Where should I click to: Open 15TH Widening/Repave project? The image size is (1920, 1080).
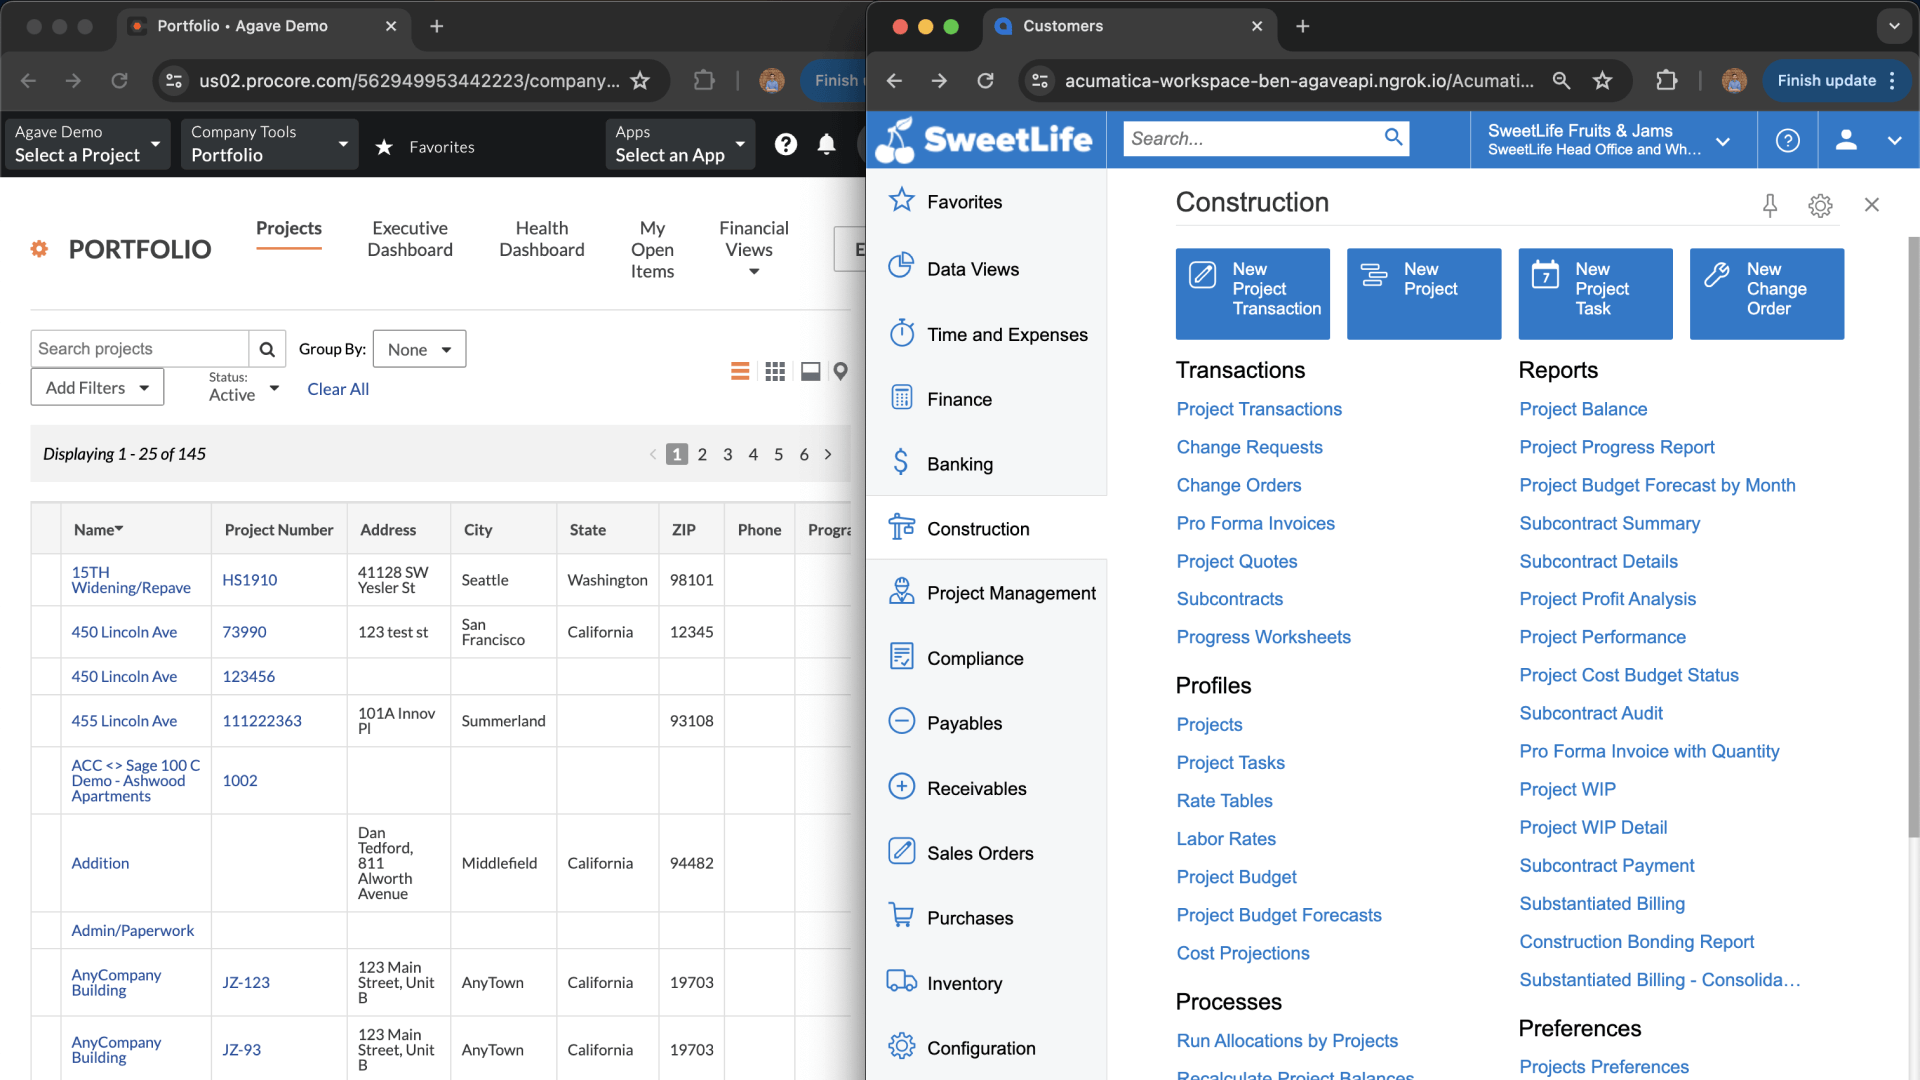pos(130,580)
